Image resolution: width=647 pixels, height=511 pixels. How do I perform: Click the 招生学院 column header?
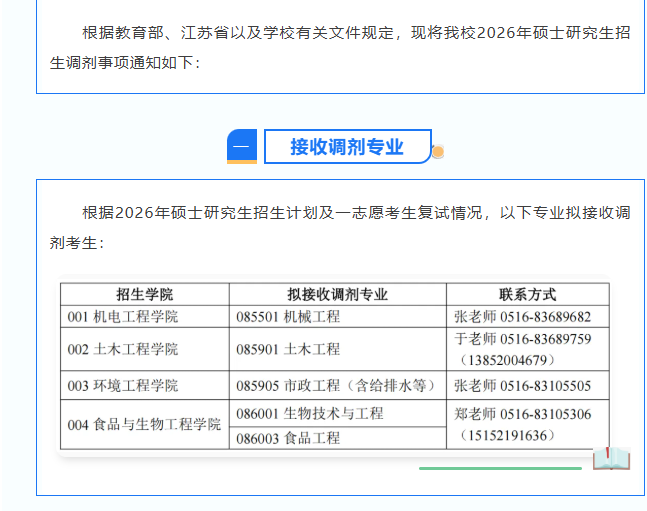click(144, 294)
